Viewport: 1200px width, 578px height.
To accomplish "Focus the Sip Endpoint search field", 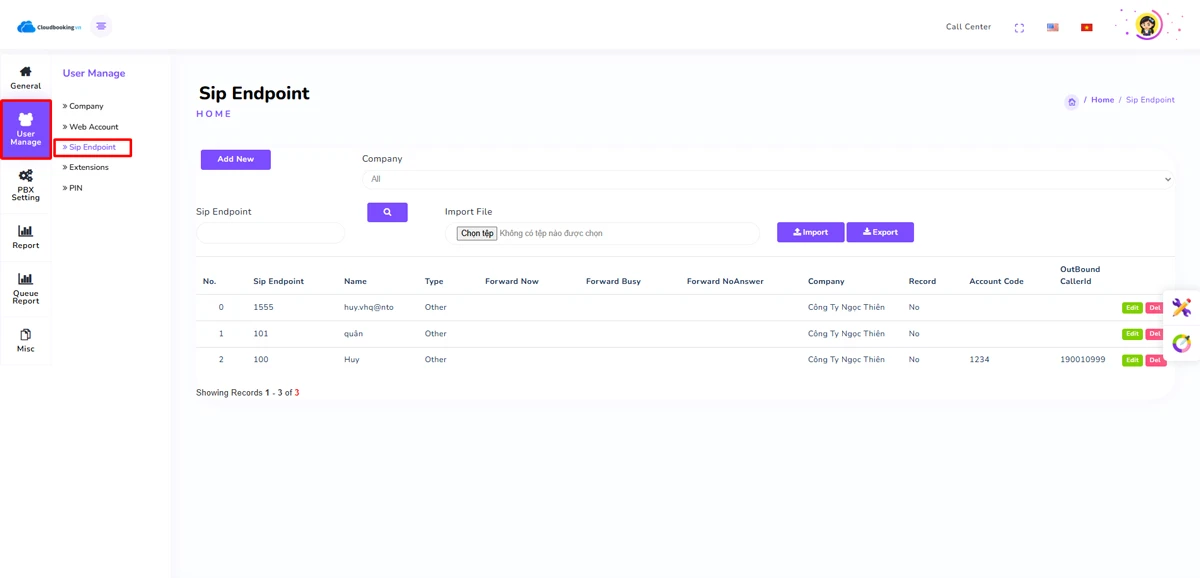I will pyautogui.click(x=270, y=233).
